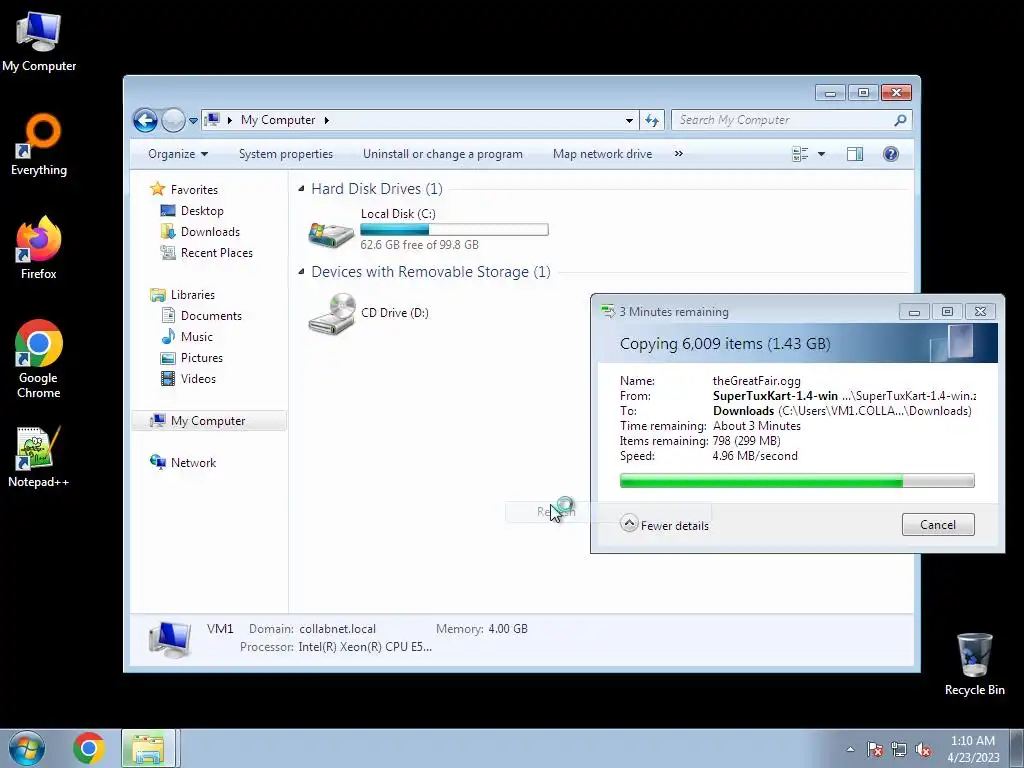Click Action Center flag tray icon
This screenshot has width=1024, height=768.
click(x=875, y=749)
